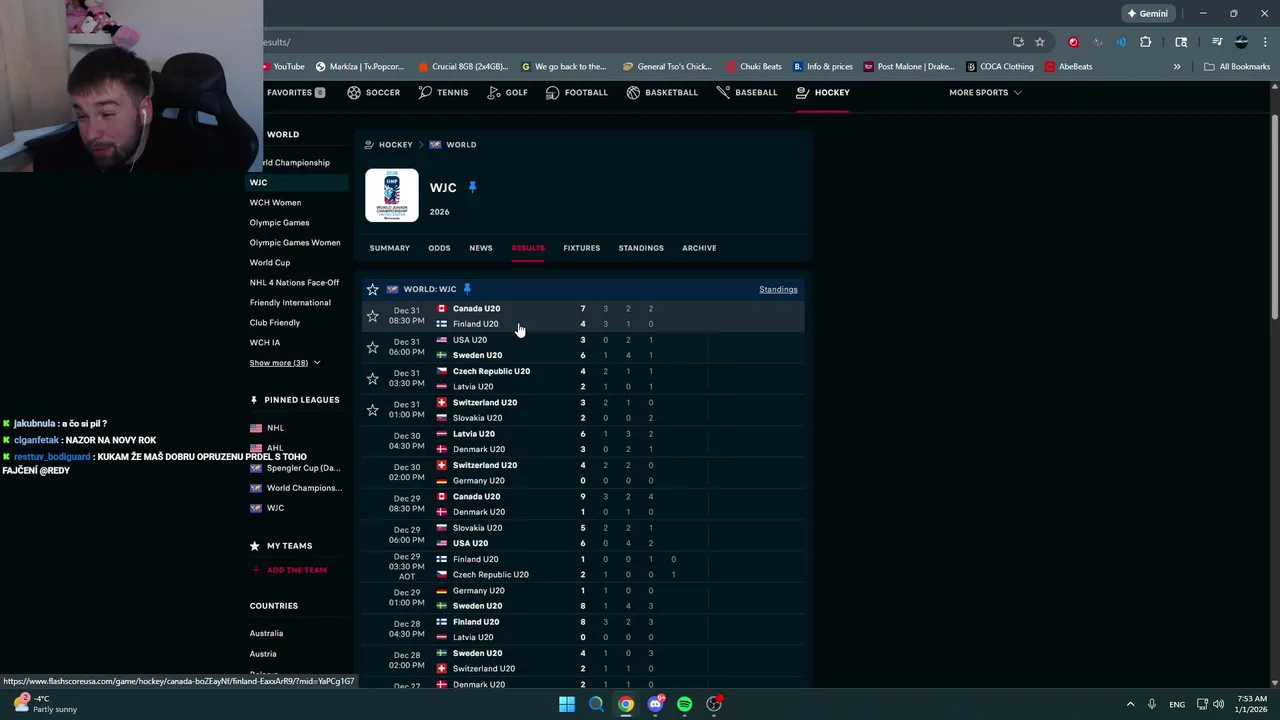Image resolution: width=1280 pixels, height=720 pixels.
Task: Click the blue pin next to WJC title
Action: pyautogui.click(x=472, y=187)
